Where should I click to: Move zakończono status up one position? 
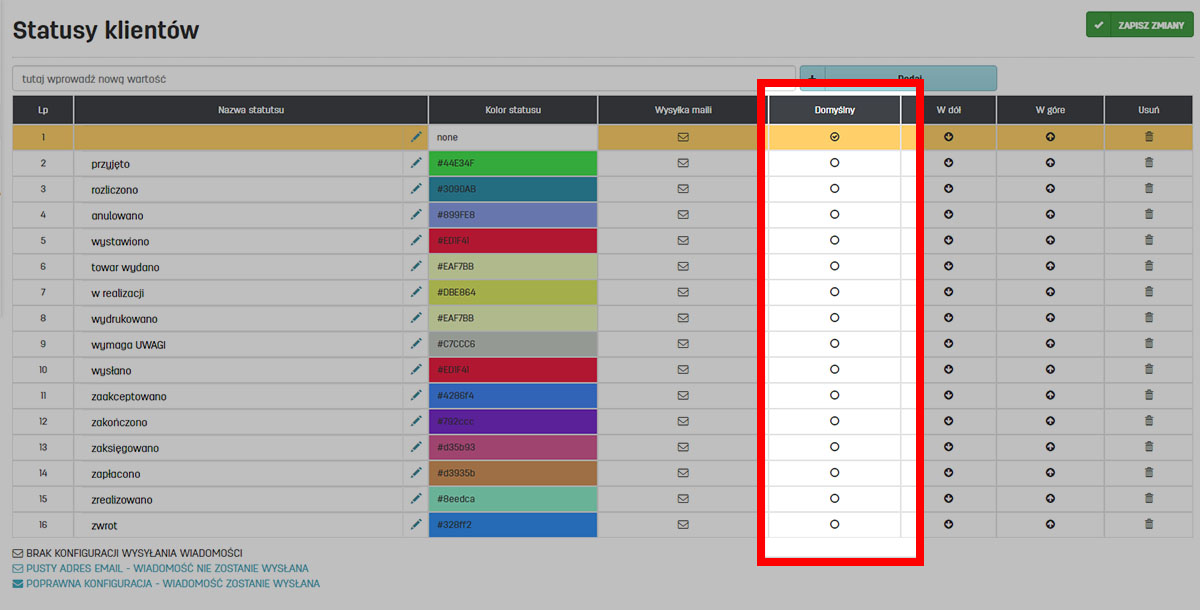pos(1050,422)
